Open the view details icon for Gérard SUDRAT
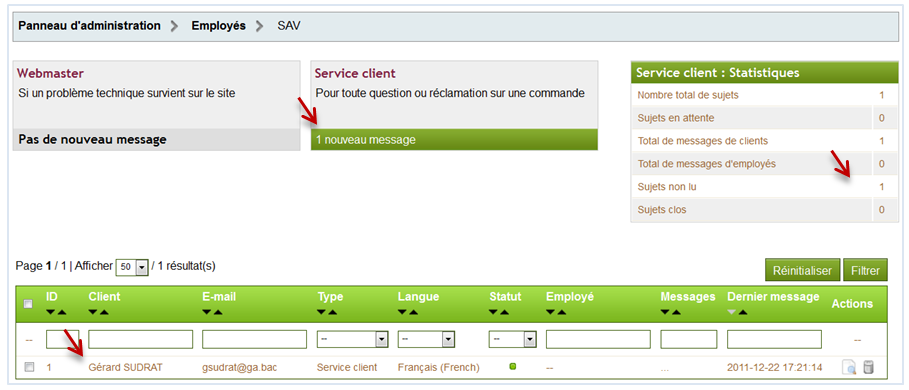Image resolution: width=909 pixels, height=390 pixels. (x=849, y=367)
